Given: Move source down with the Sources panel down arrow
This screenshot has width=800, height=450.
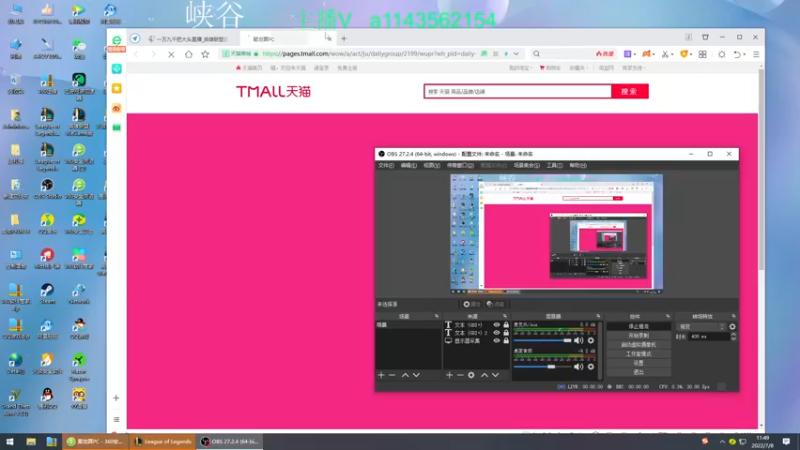Looking at the screenshot, I should tap(495, 375).
